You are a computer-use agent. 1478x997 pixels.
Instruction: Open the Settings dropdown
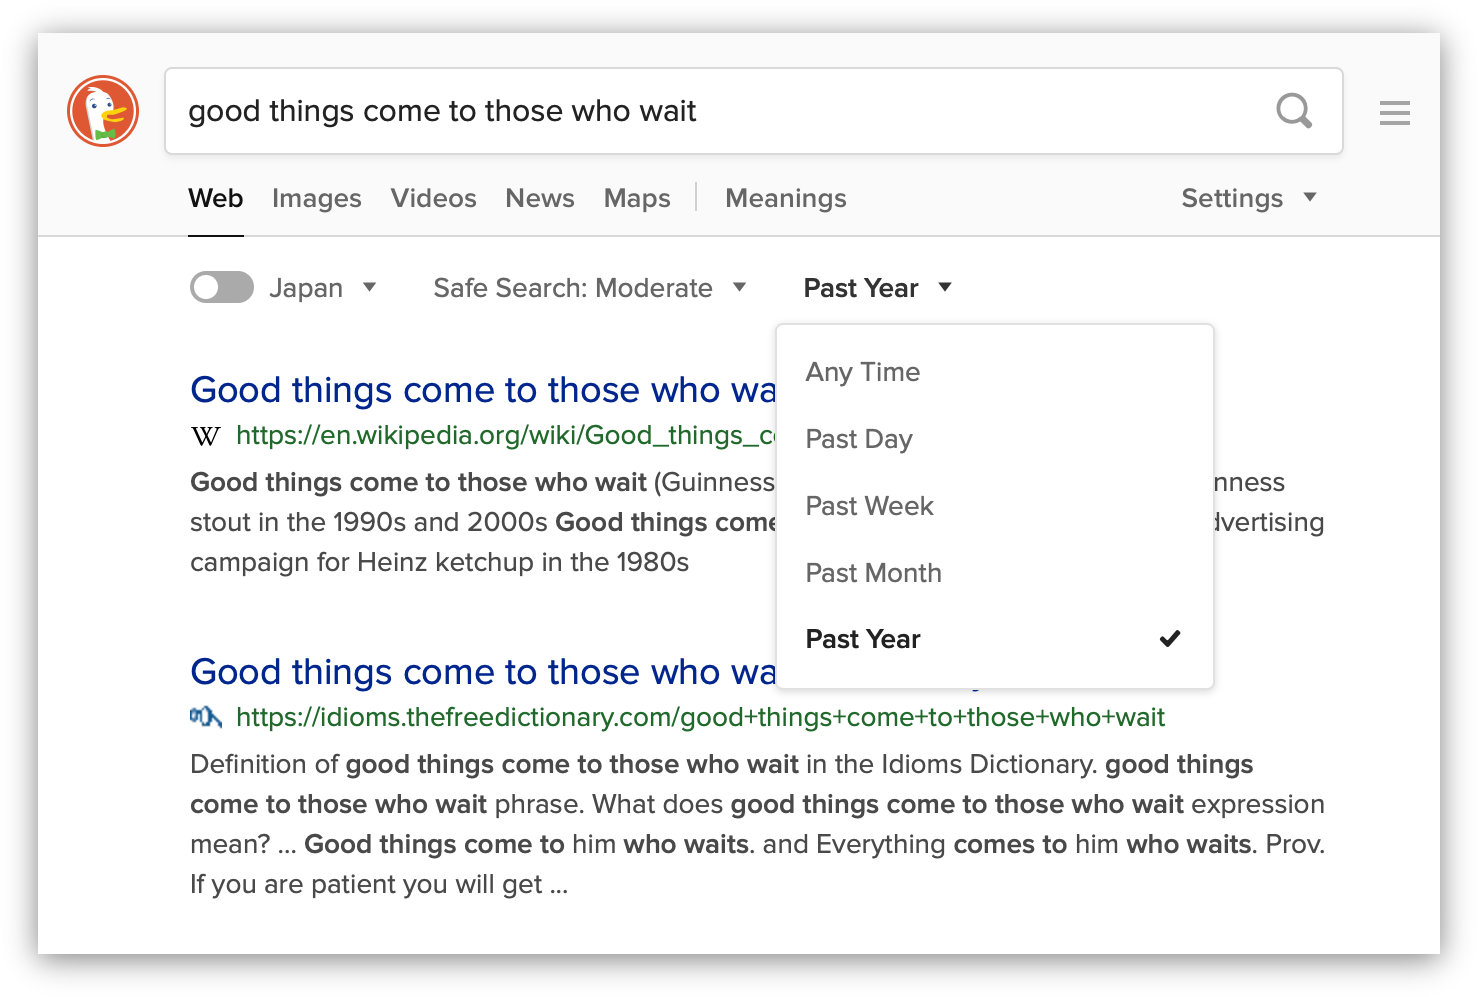(x=1248, y=198)
